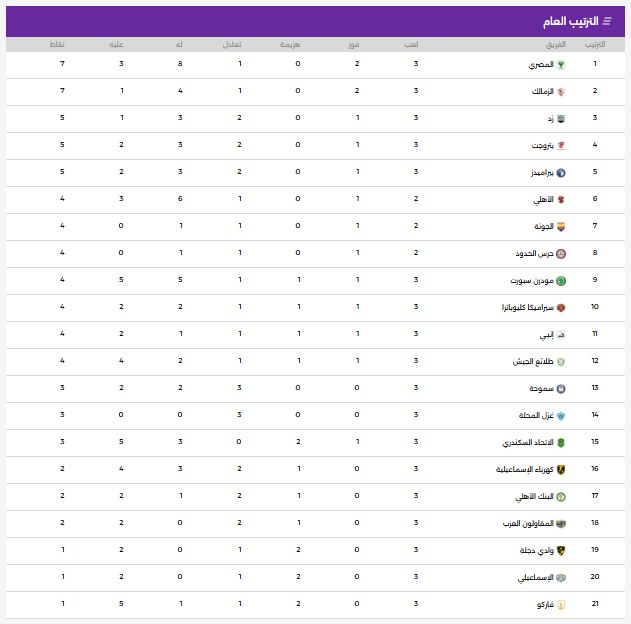The image size is (631, 624).
Task: Click the list icon beside الترتيب العام
Action: point(607,21)
